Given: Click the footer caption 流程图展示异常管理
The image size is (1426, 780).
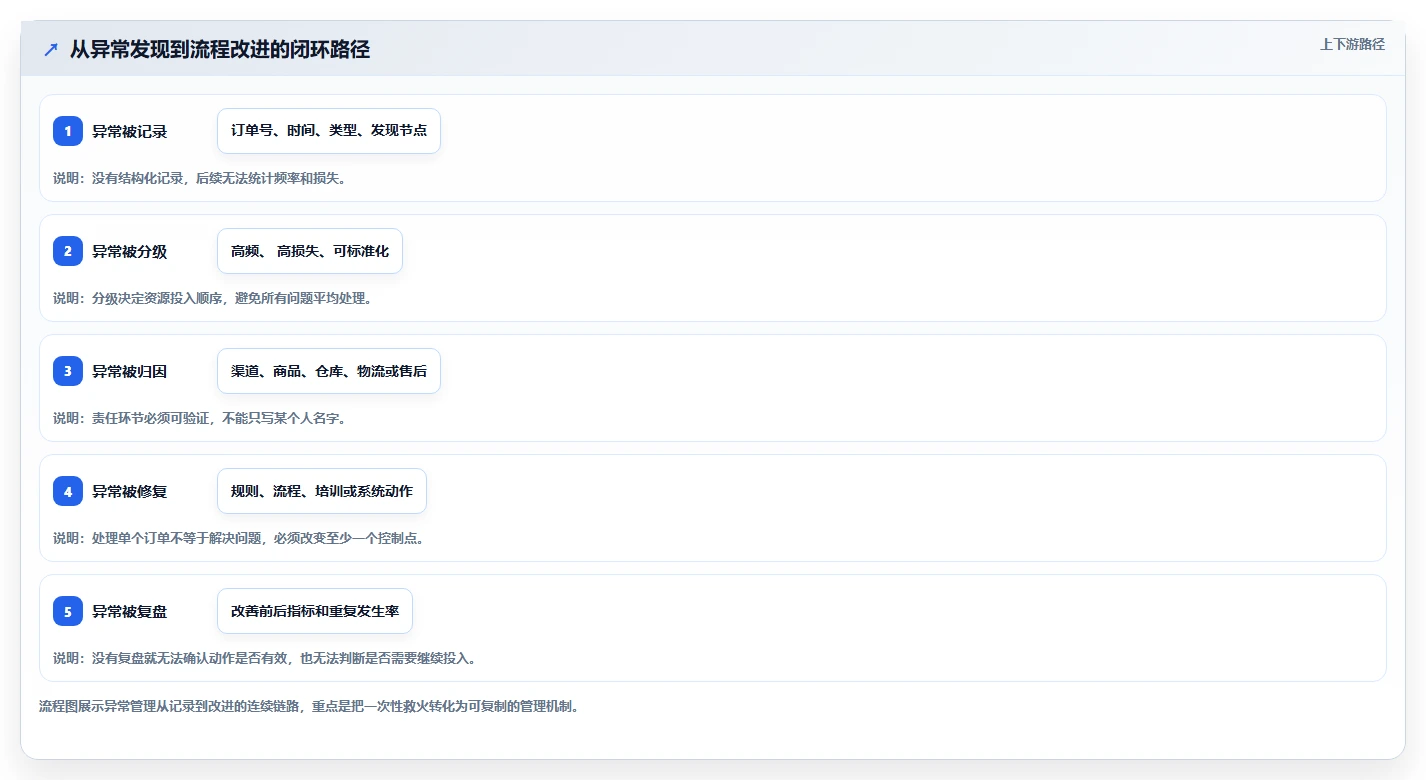Looking at the screenshot, I should [309, 706].
